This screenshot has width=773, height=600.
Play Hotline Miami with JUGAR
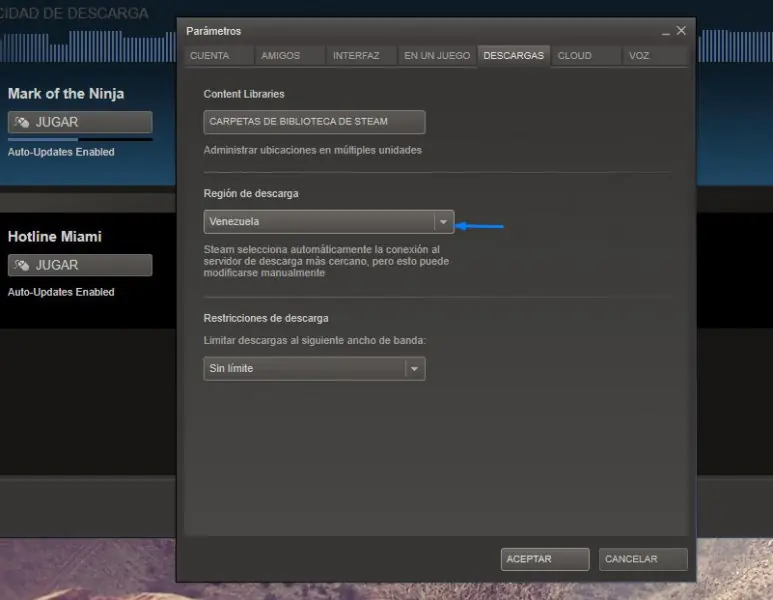click(x=80, y=265)
